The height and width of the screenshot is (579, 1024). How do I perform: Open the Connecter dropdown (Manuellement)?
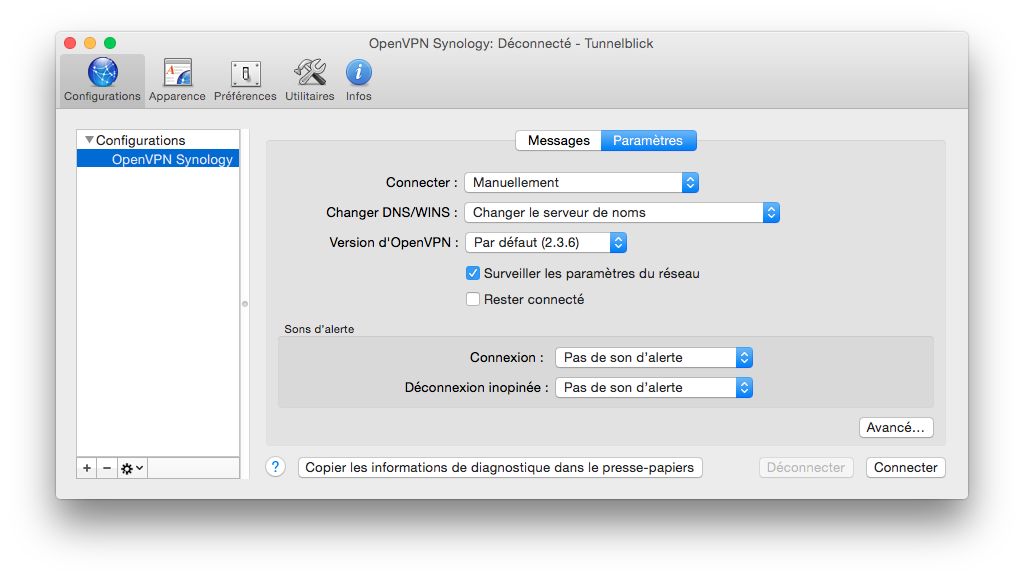click(x=581, y=183)
